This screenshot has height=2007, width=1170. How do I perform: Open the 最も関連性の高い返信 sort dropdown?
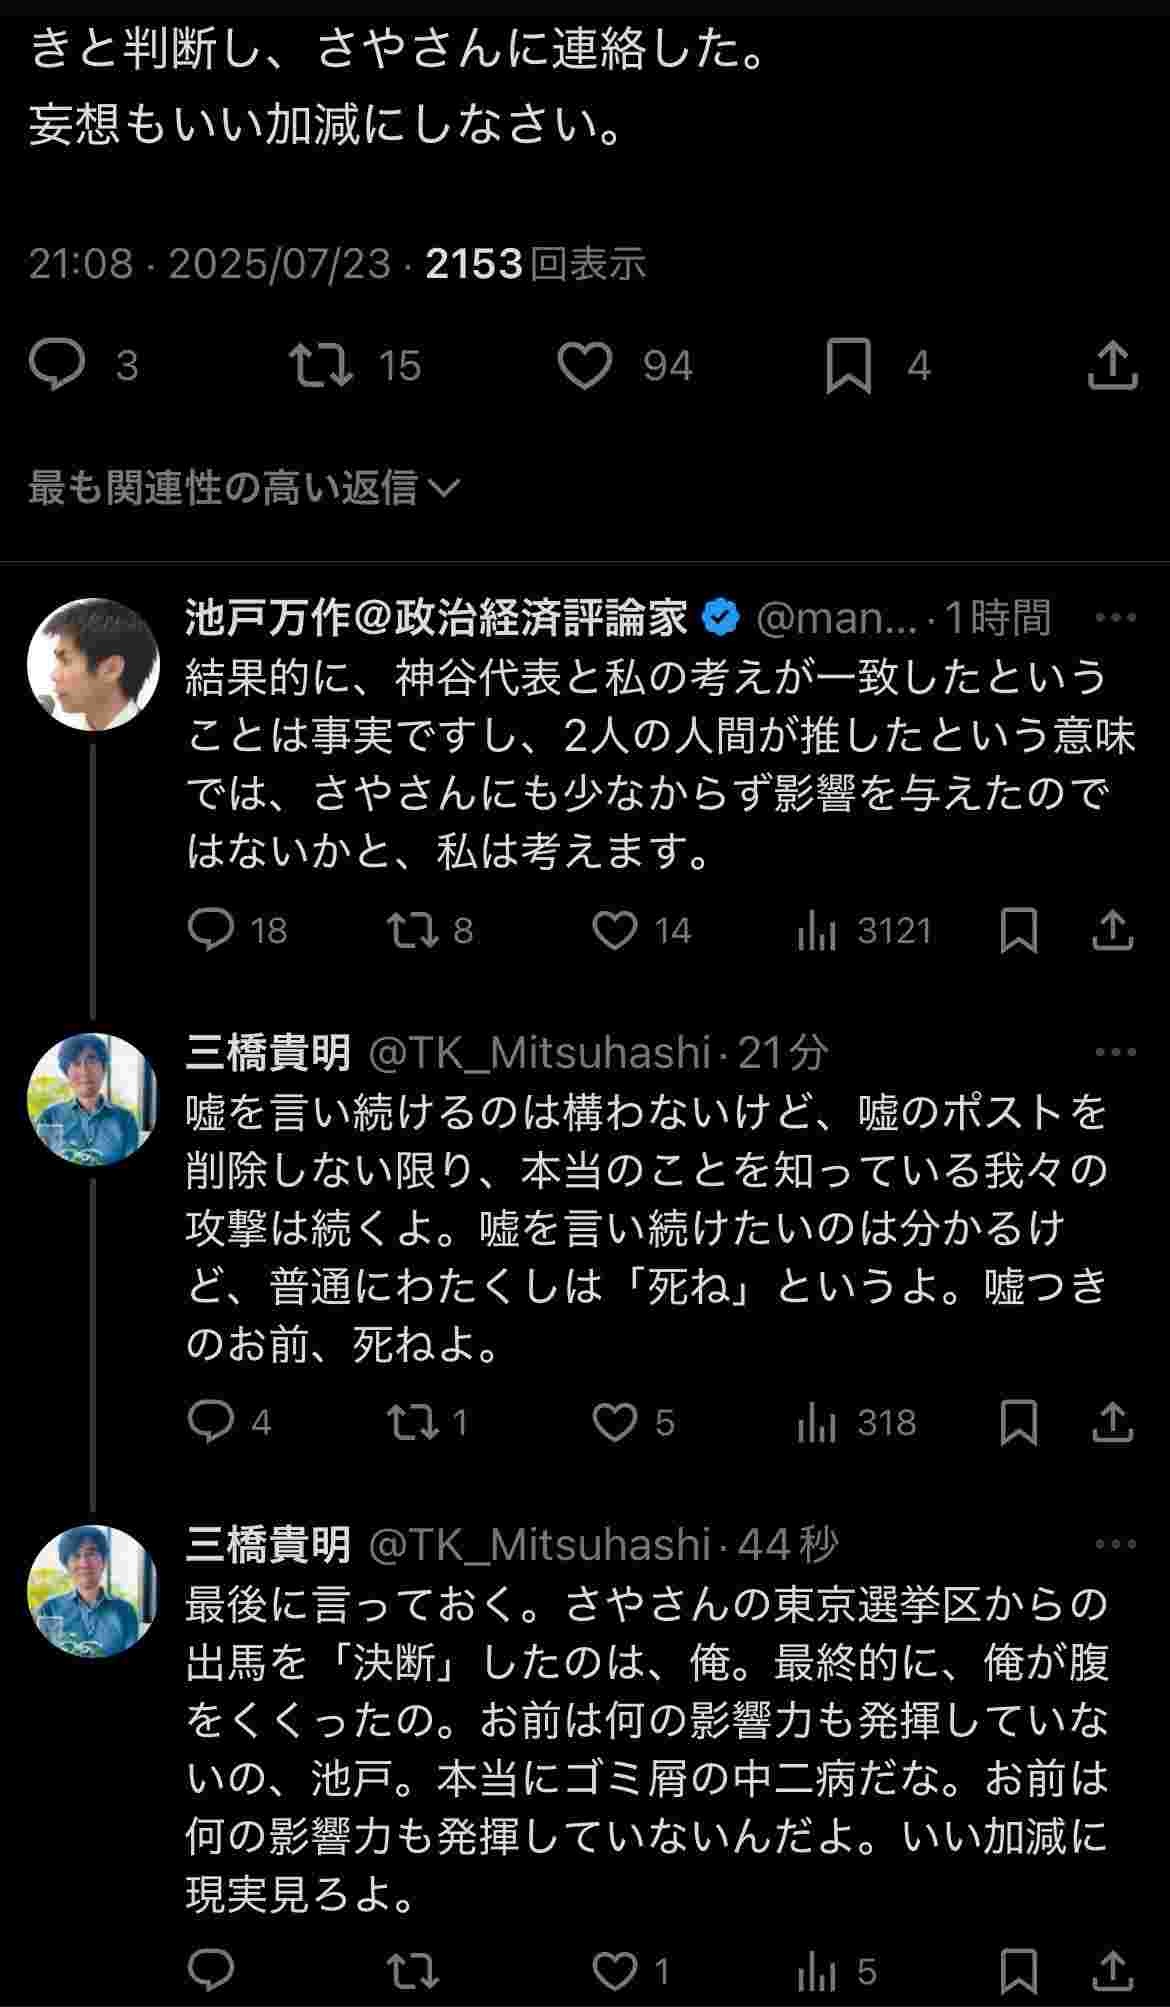tap(244, 488)
